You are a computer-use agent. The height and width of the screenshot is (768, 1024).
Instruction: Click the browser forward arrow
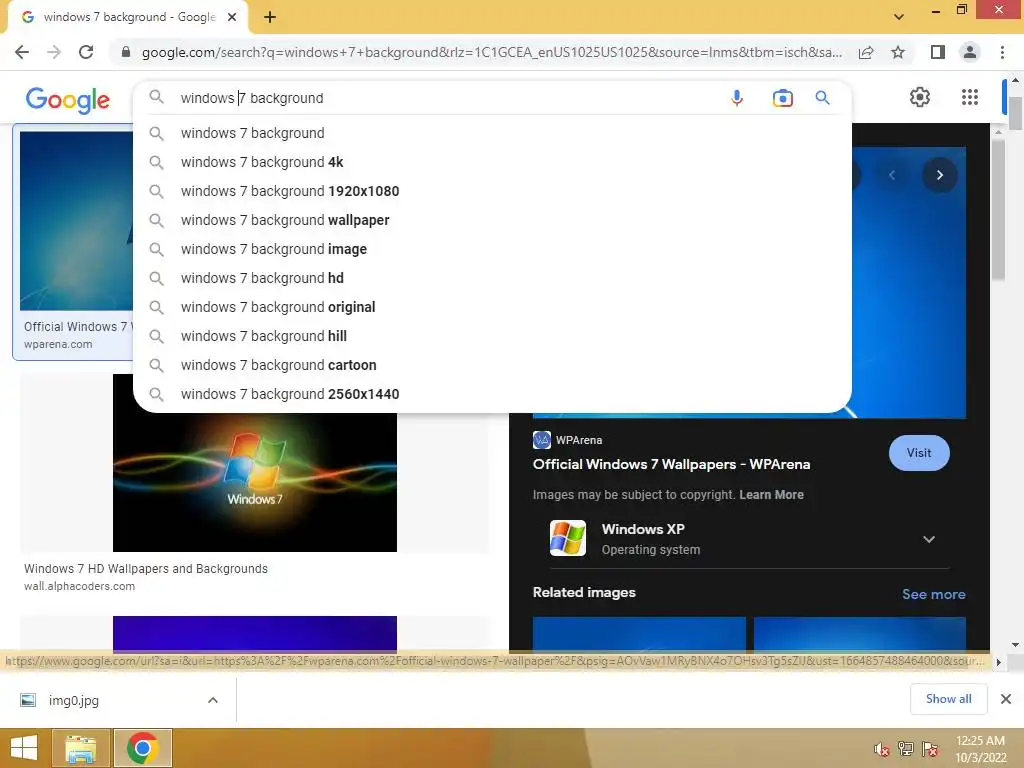click(x=54, y=52)
